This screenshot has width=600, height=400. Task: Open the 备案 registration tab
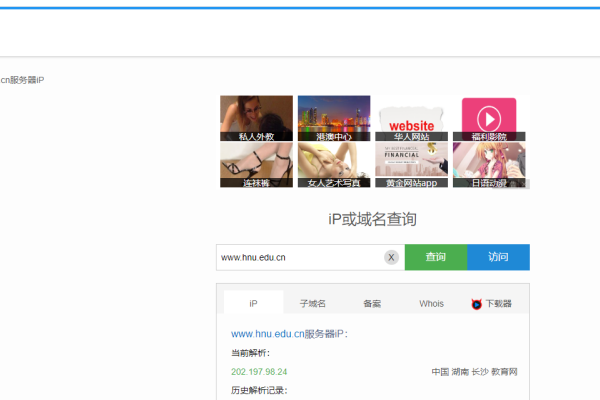coord(372,303)
